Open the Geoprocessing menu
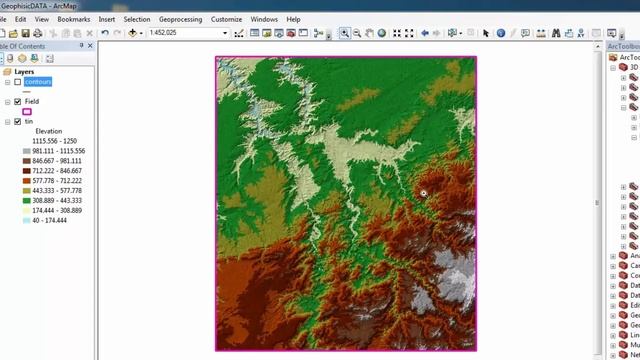 [x=180, y=19]
